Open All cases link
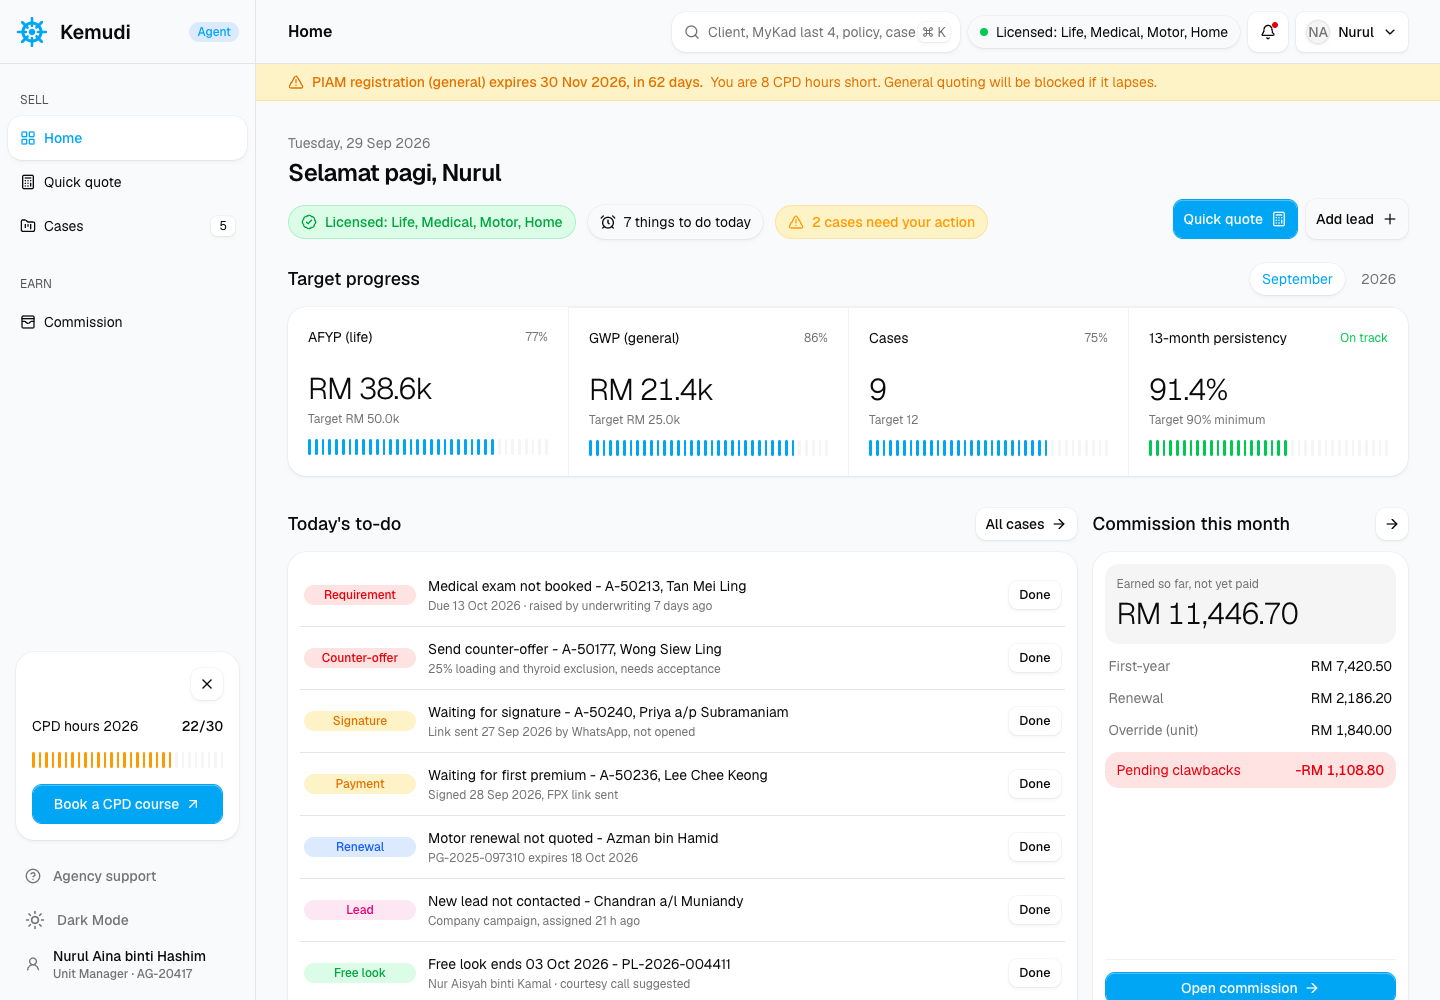1440x1000 pixels. pyautogui.click(x=1026, y=524)
